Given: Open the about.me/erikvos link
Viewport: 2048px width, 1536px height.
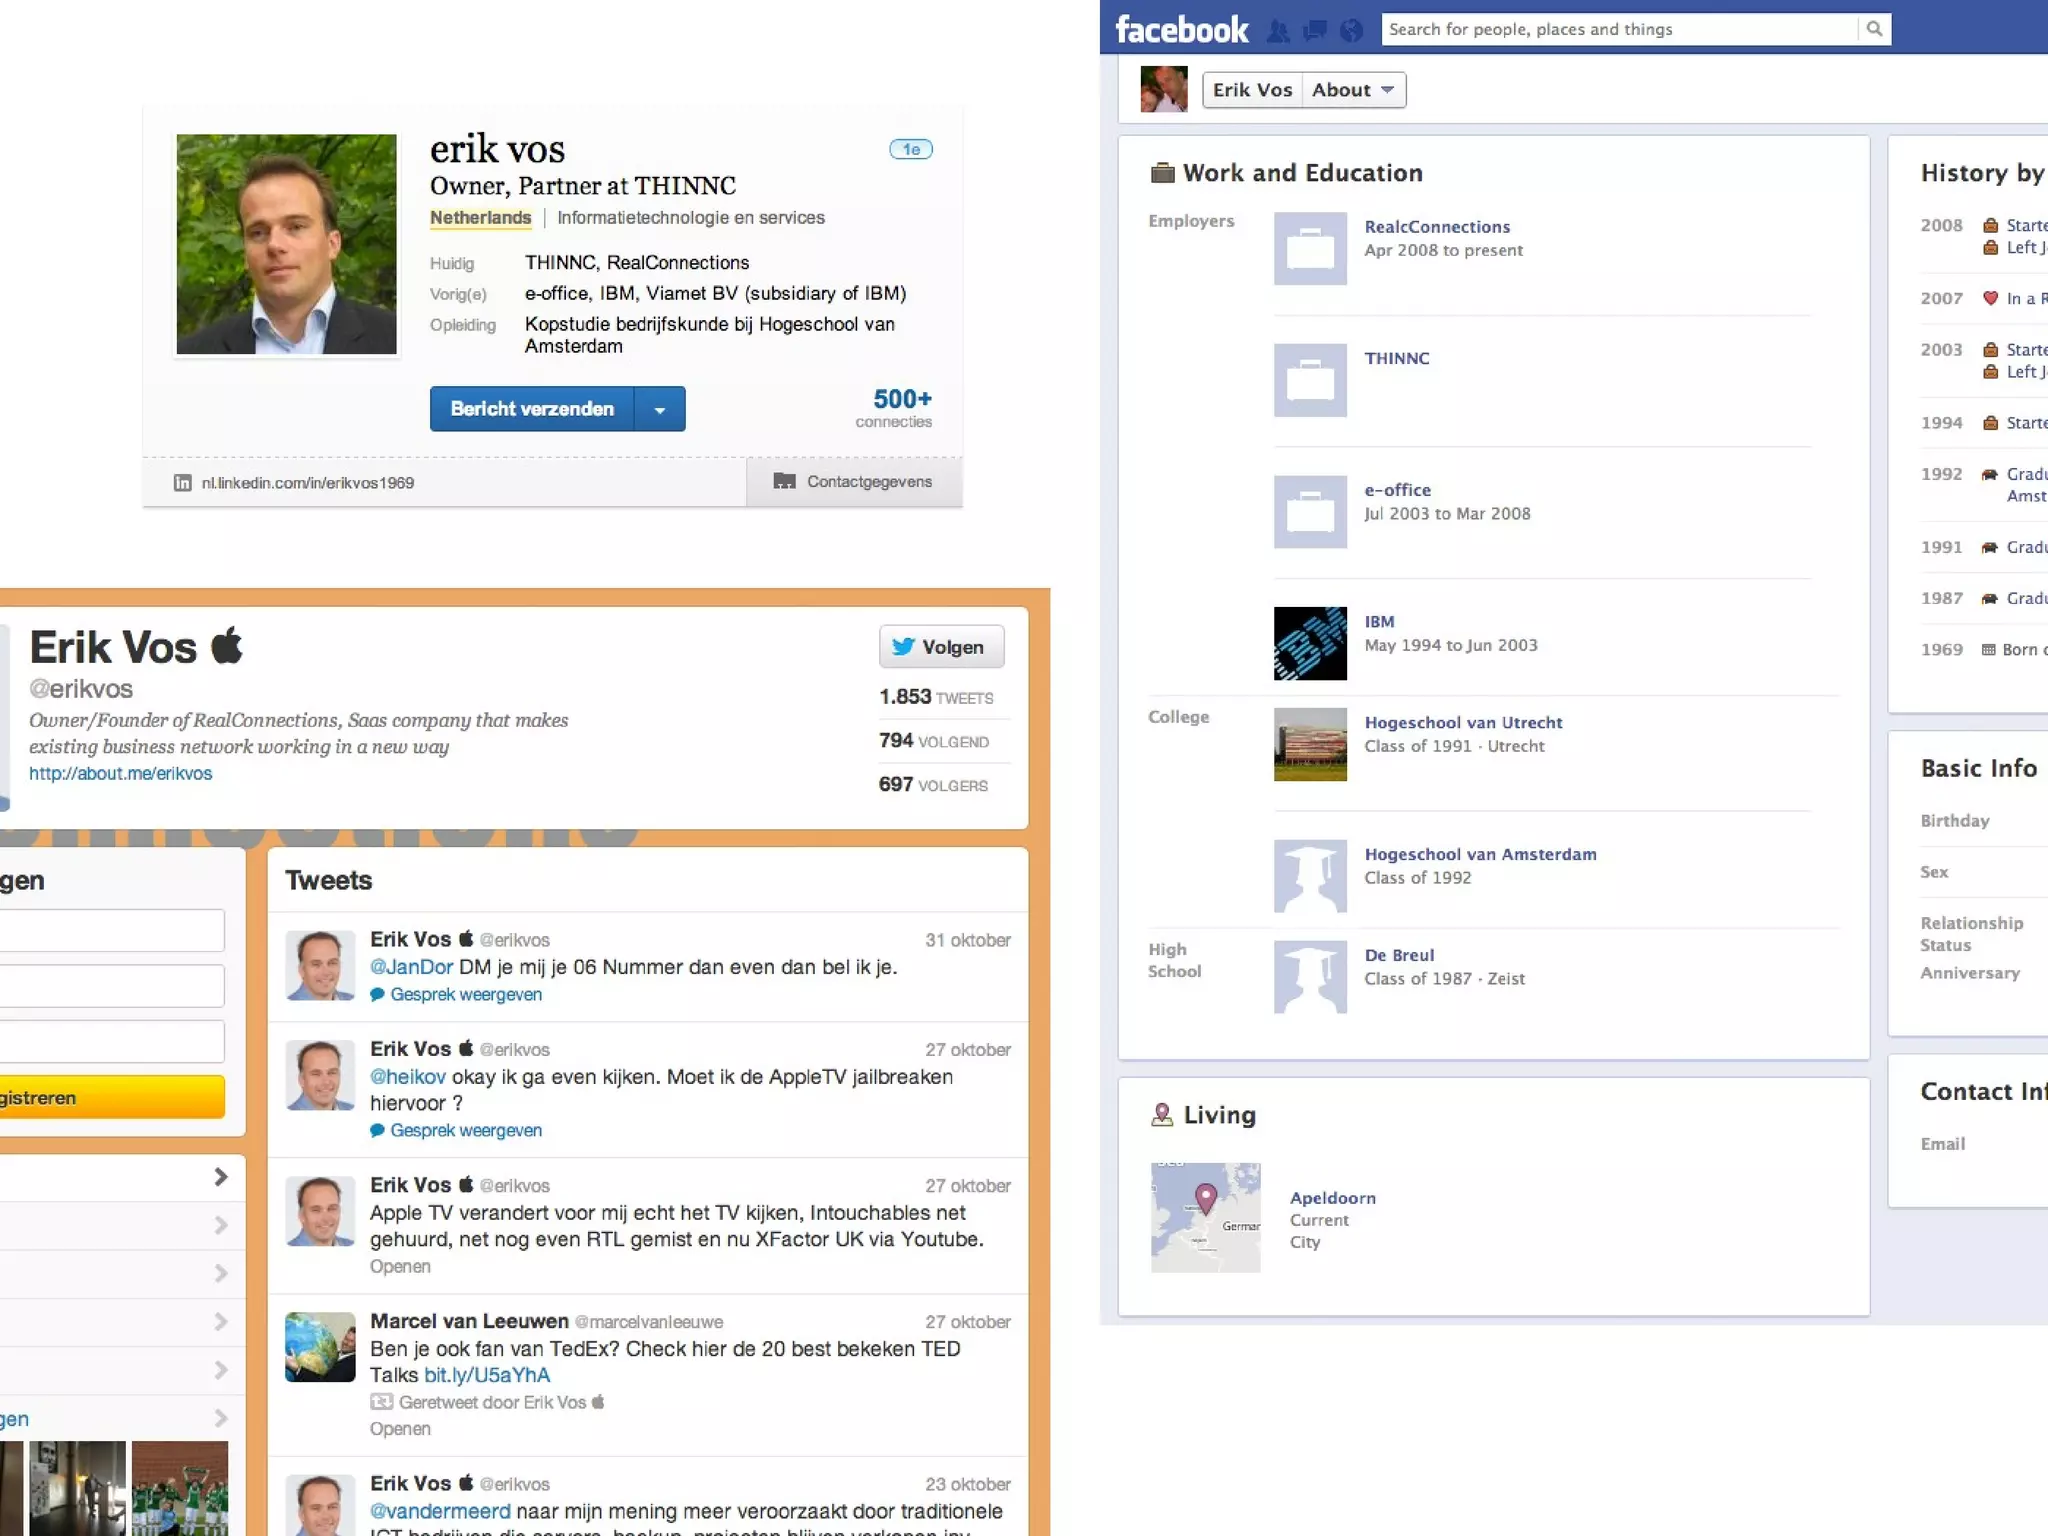Looking at the screenshot, I should (x=120, y=773).
